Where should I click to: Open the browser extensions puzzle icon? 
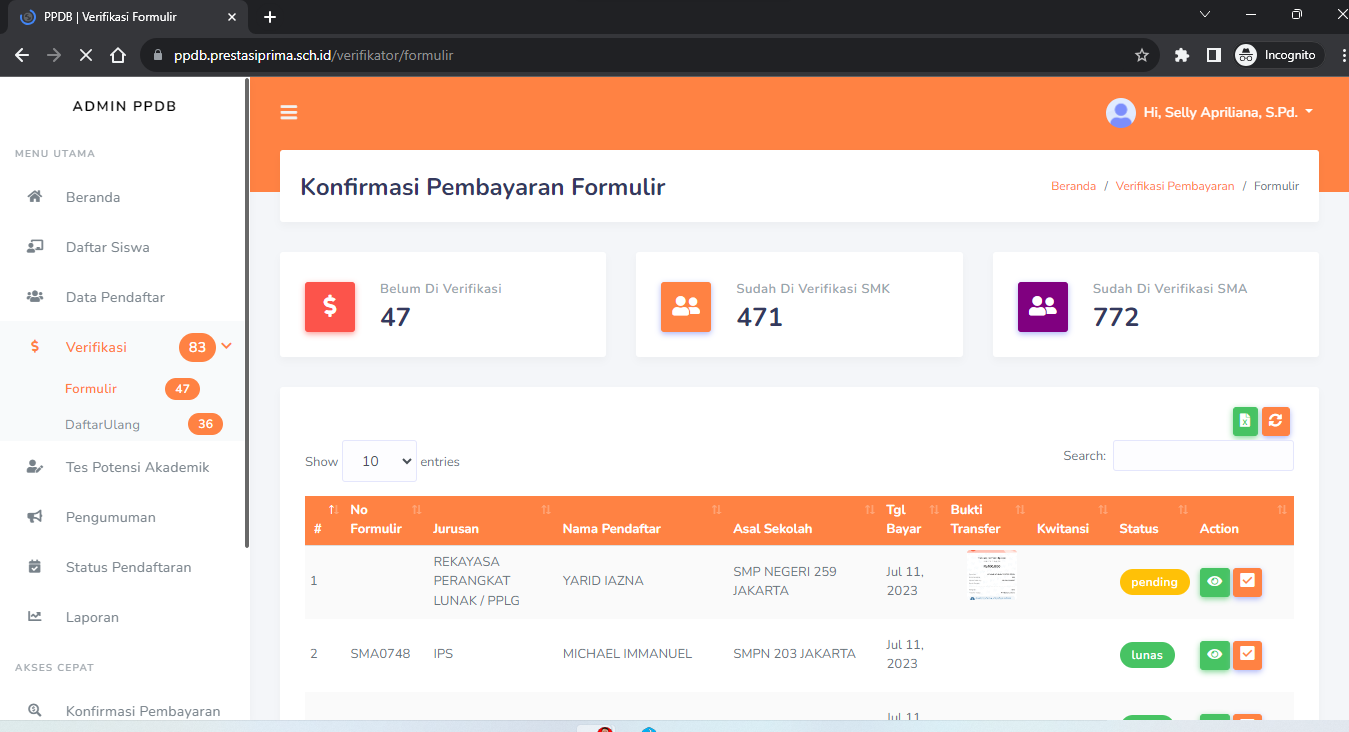(1181, 55)
